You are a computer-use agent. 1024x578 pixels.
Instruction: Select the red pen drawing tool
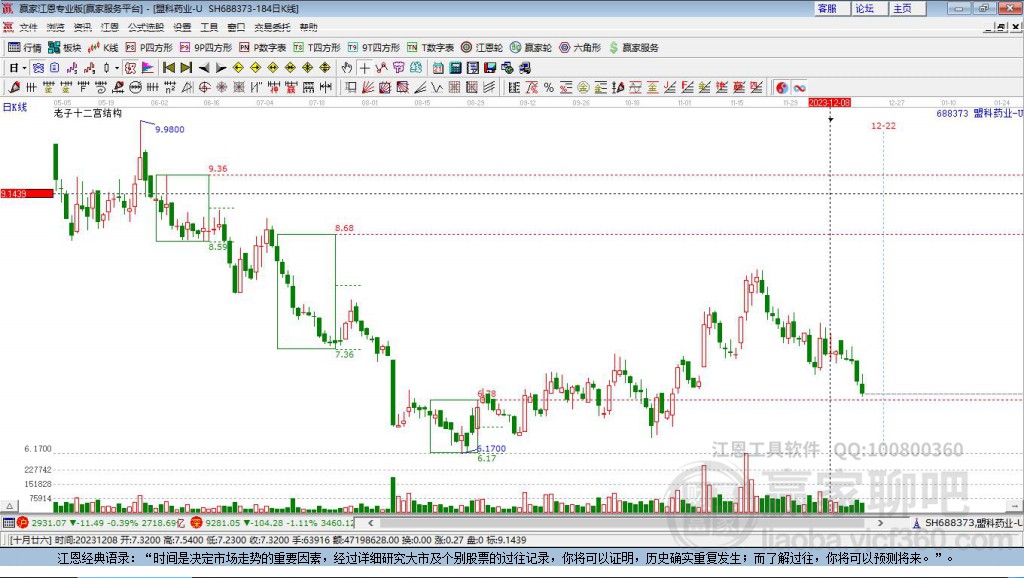[x=14, y=88]
